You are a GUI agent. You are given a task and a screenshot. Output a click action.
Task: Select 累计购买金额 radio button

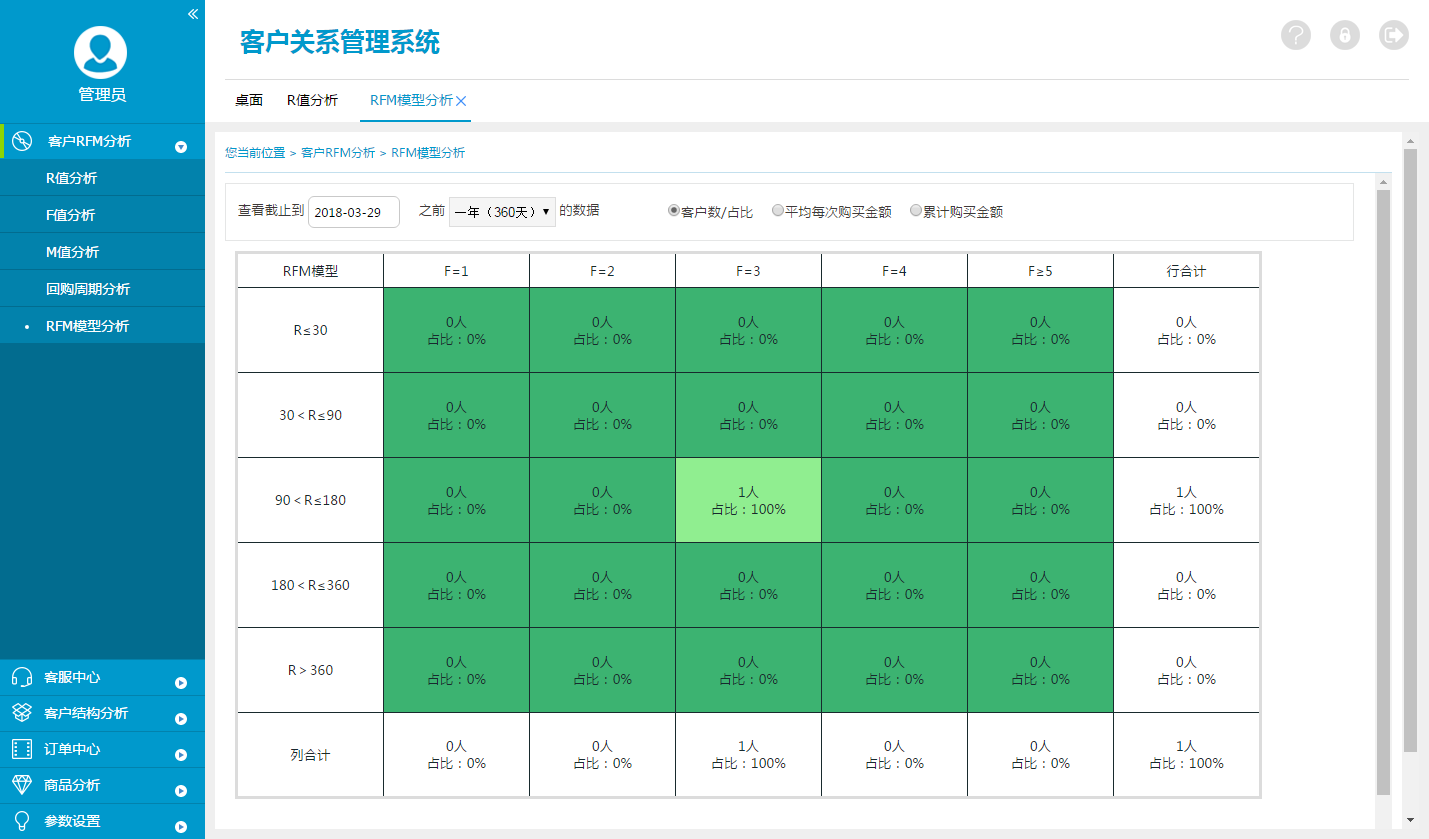[915, 211]
